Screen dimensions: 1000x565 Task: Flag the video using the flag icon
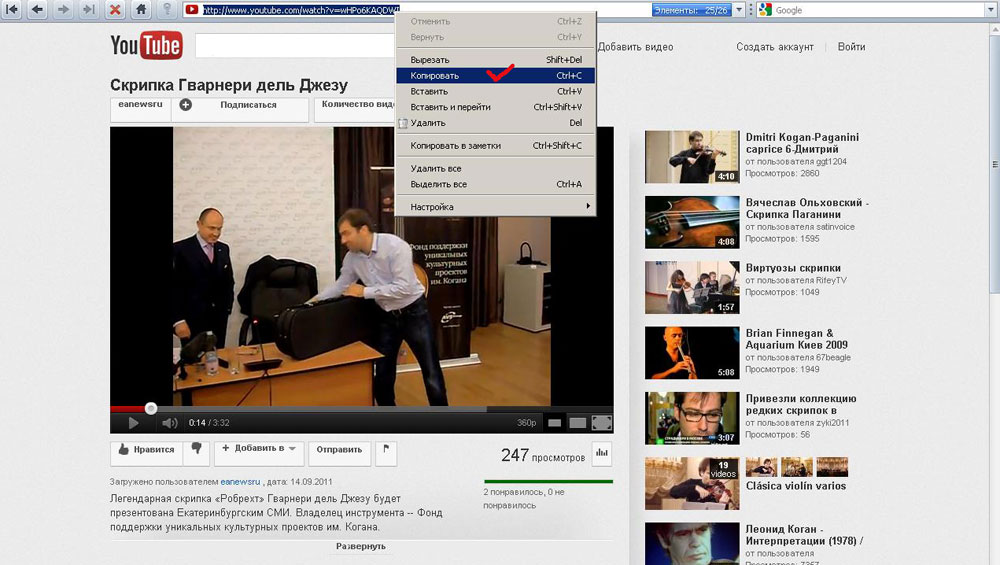(386, 450)
